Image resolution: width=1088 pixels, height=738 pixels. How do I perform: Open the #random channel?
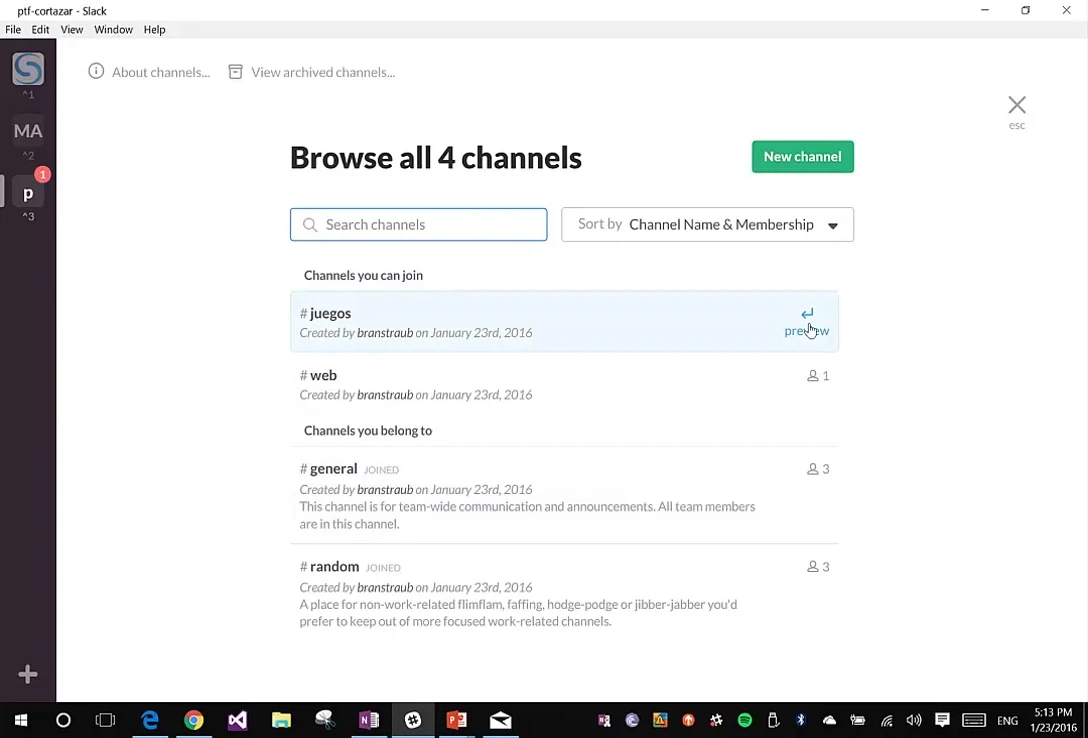click(564, 593)
